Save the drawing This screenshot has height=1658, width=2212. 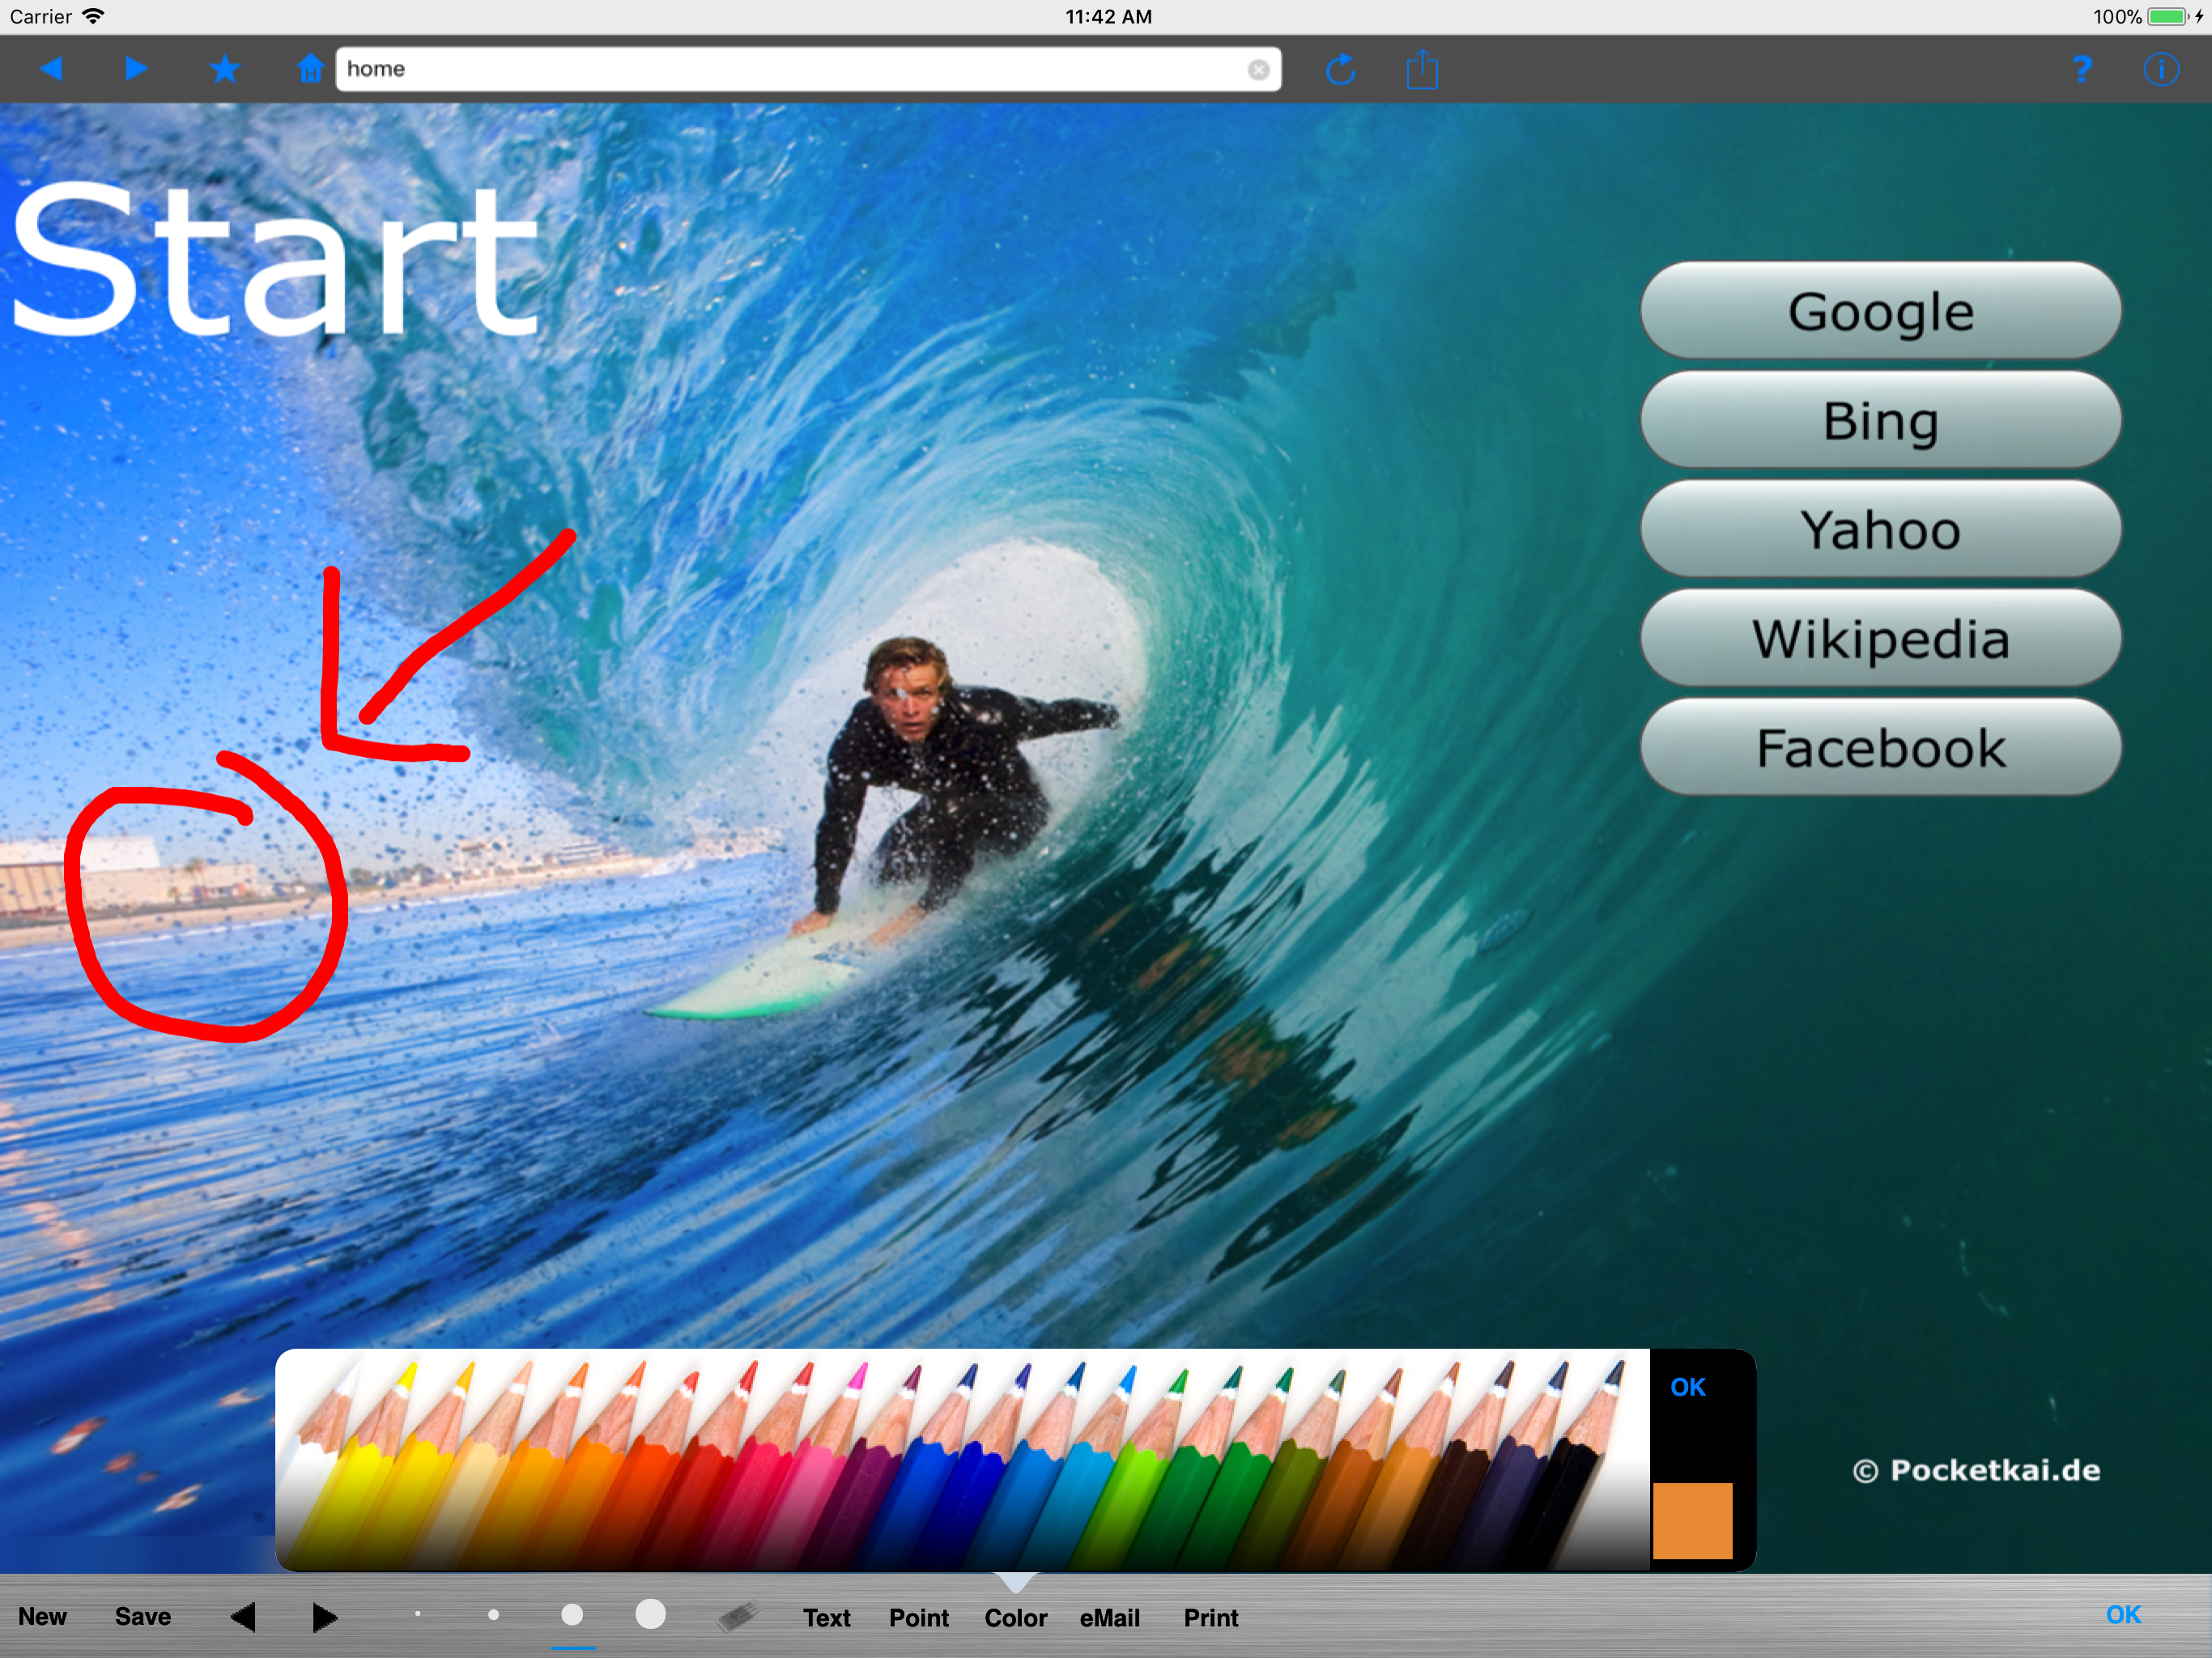pos(143,1617)
